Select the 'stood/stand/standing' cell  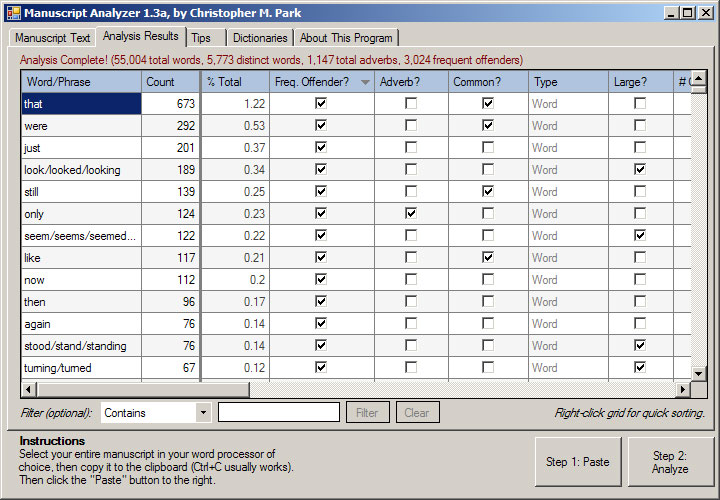81,346
